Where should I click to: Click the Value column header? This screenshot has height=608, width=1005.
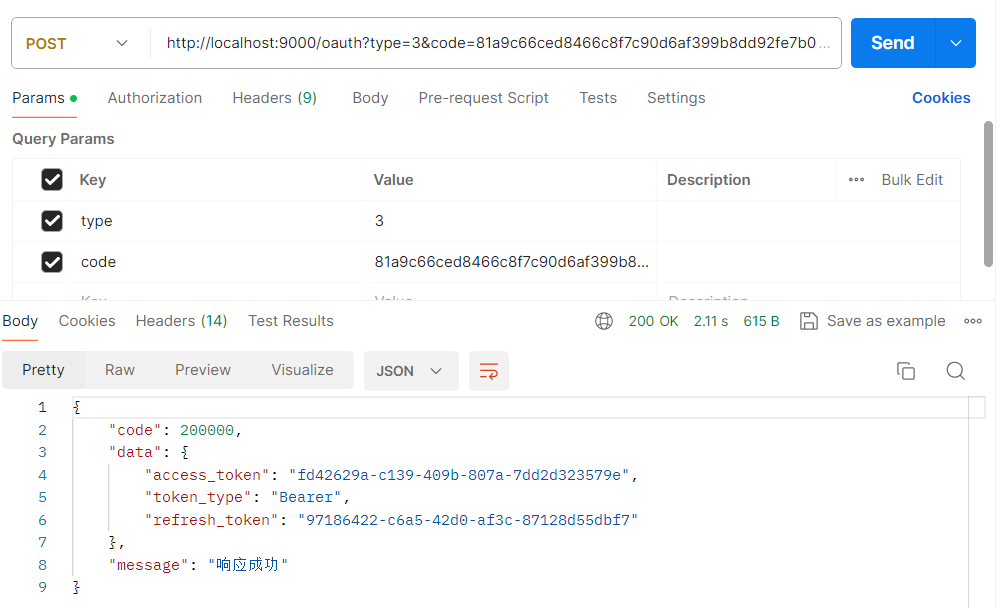(x=394, y=180)
